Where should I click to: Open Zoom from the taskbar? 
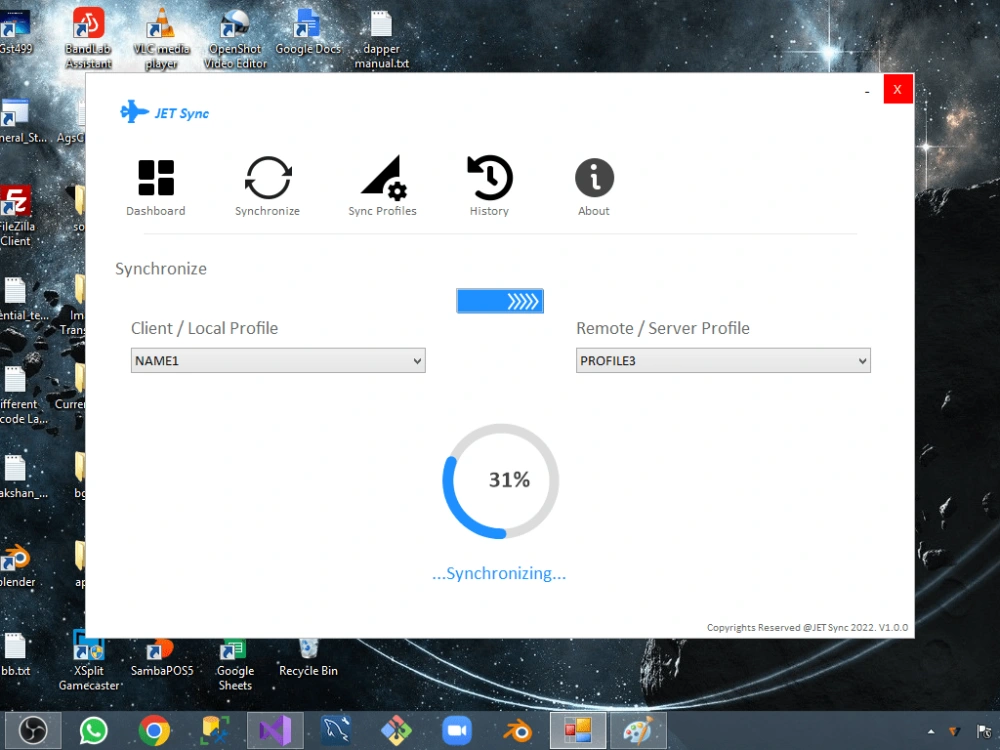point(457,730)
